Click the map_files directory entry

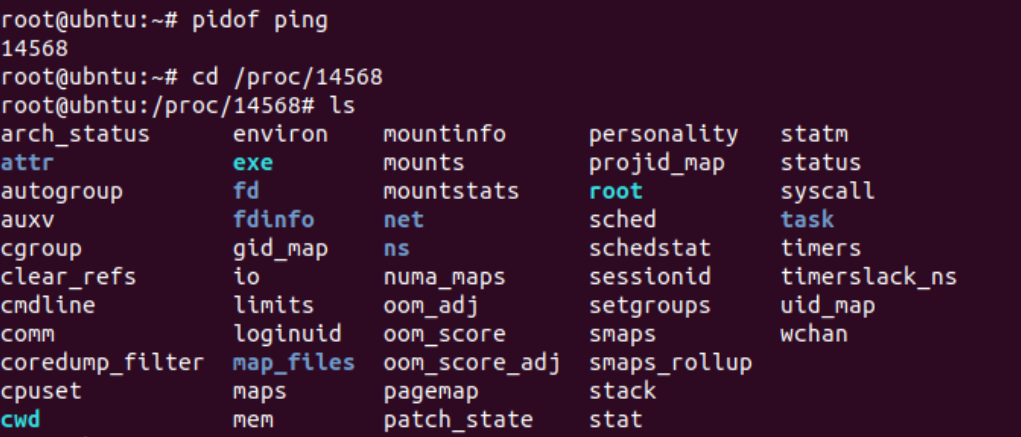point(294,362)
